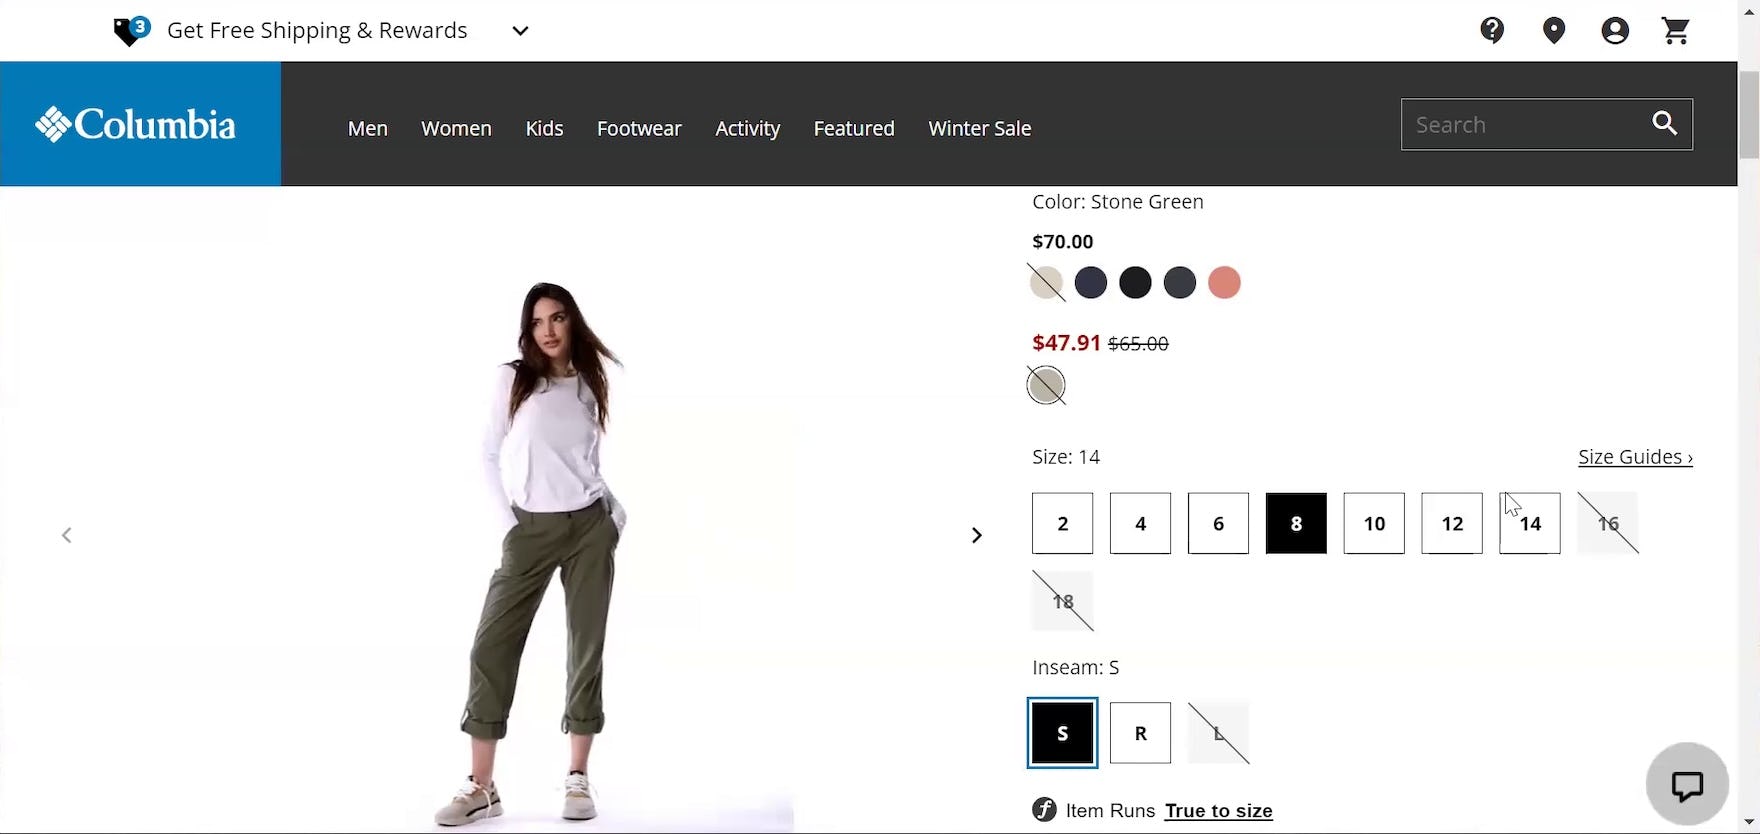Open the store locator pin icon
Viewport: 1760px width, 834px height.
point(1553,31)
